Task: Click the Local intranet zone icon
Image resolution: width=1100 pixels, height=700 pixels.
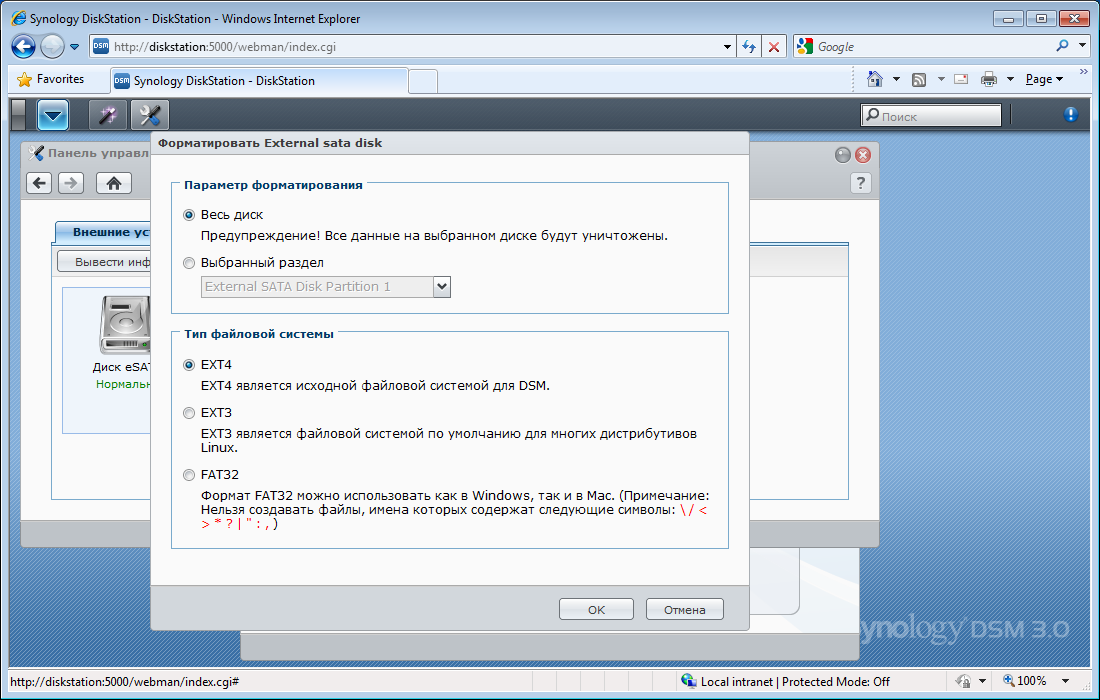Action: pos(688,681)
